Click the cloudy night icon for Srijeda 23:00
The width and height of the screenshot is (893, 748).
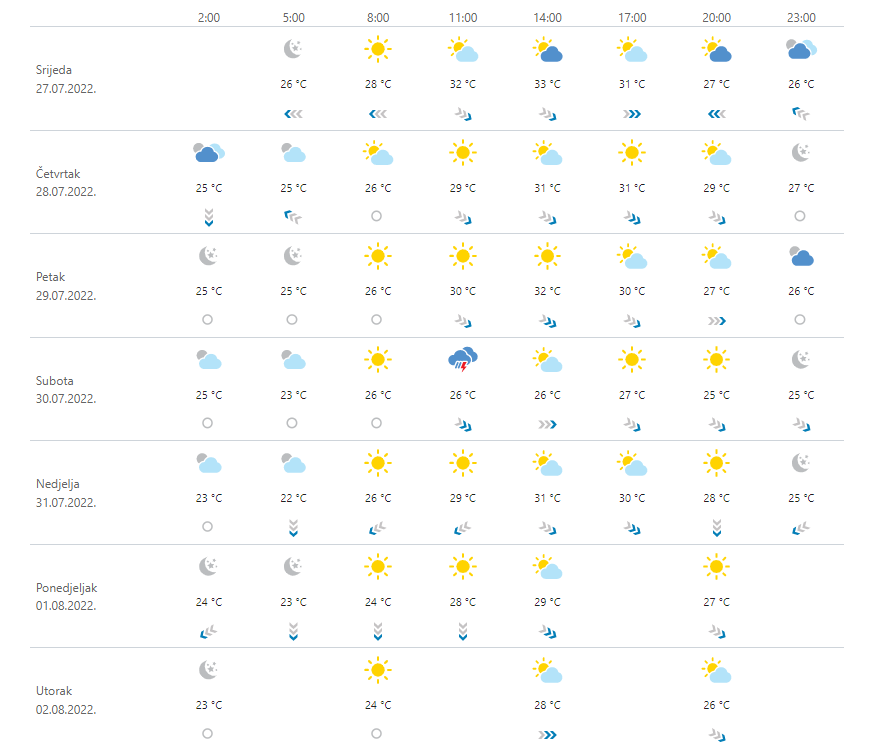click(x=801, y=49)
